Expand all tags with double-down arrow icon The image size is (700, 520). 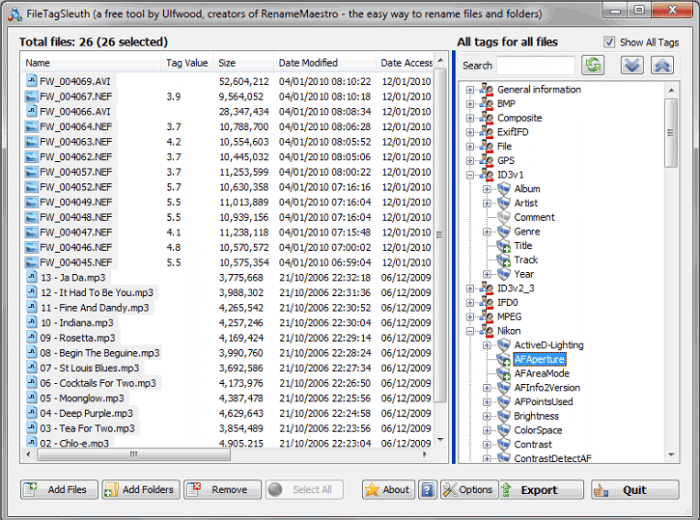[631, 65]
